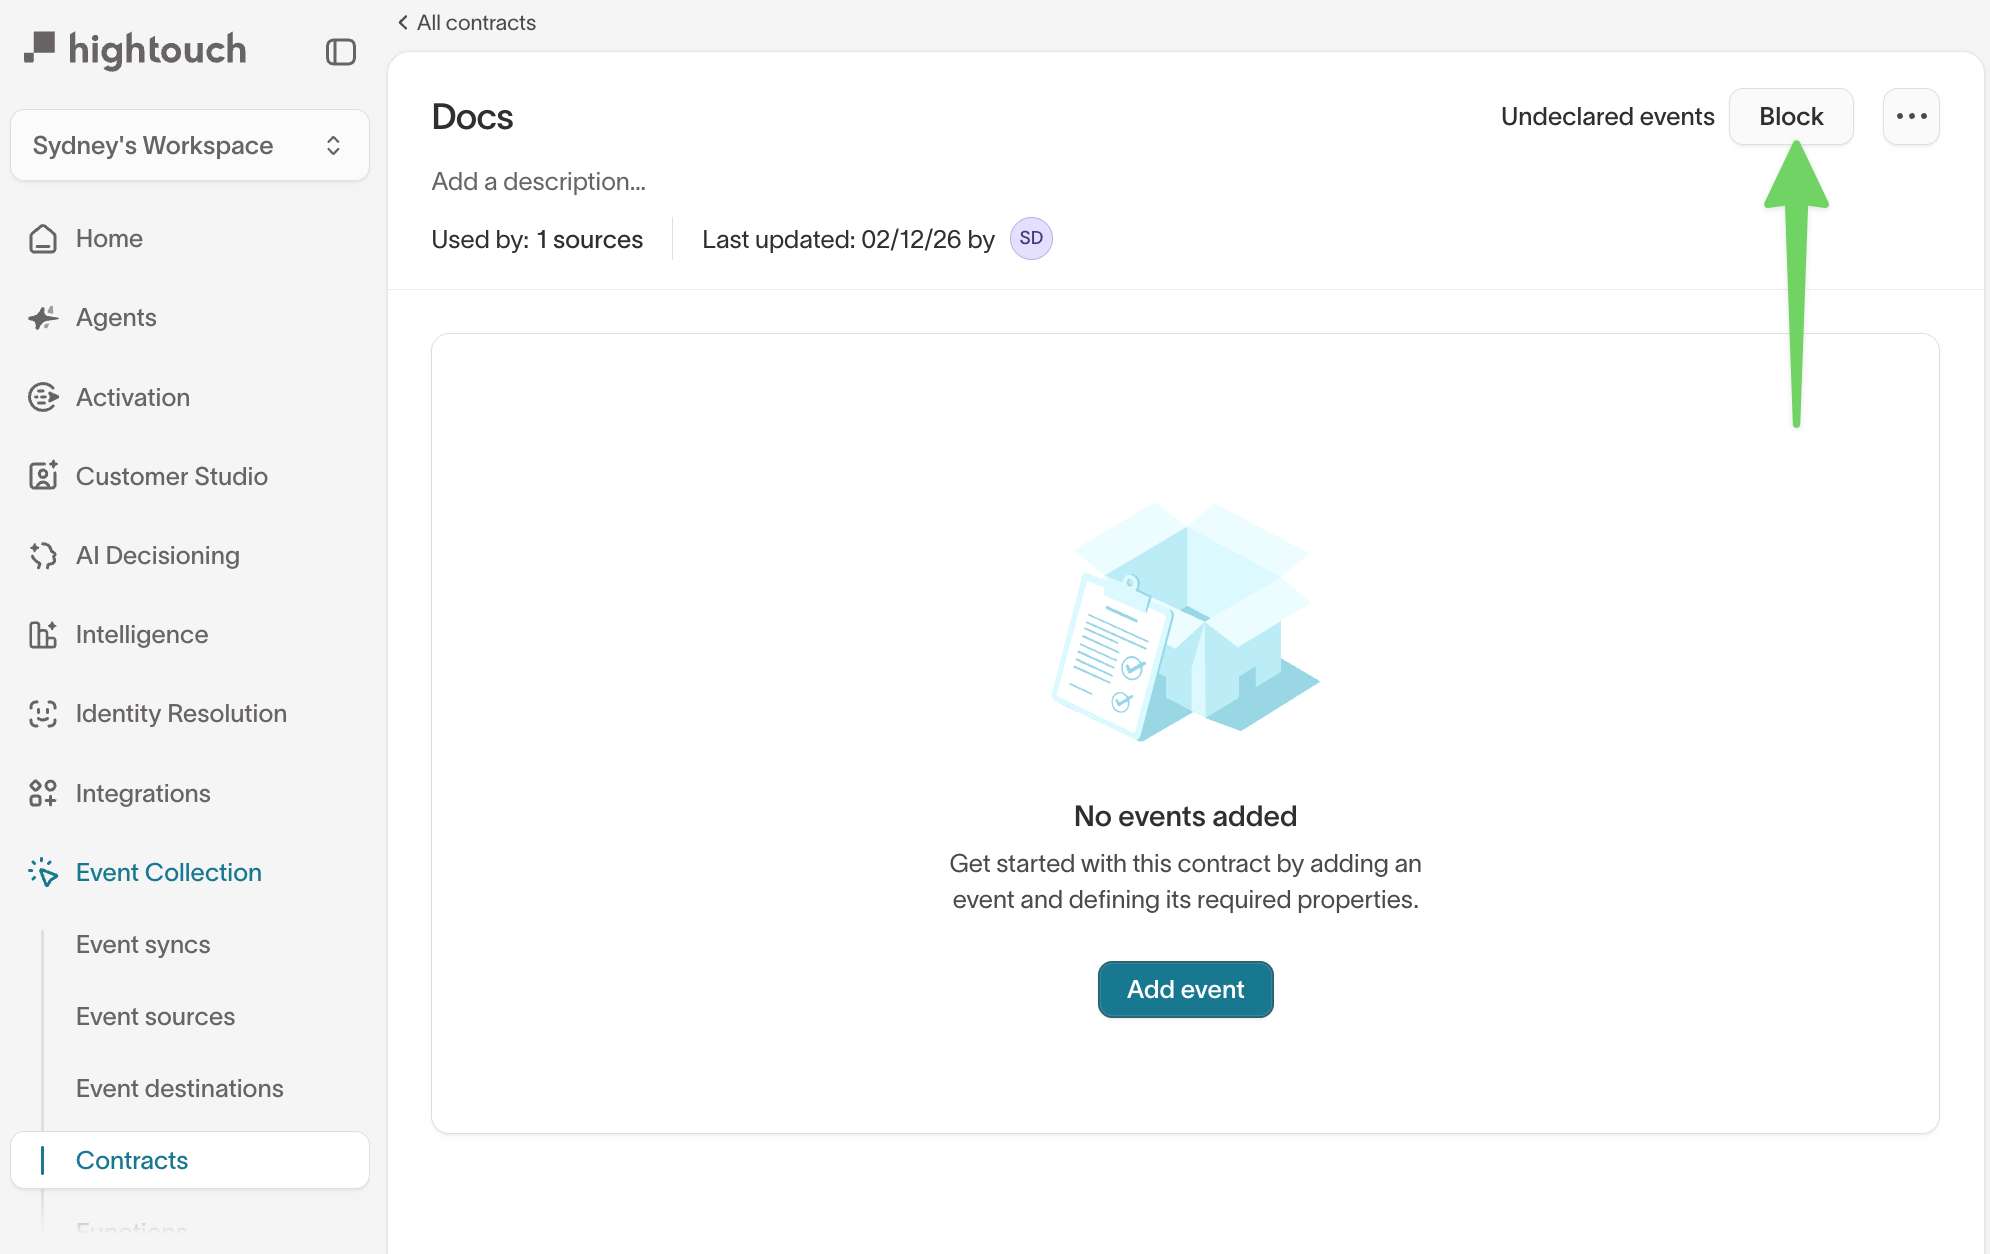1990x1254 pixels.
Task: Select the Intelligence chart icon
Action: pyautogui.click(x=43, y=634)
